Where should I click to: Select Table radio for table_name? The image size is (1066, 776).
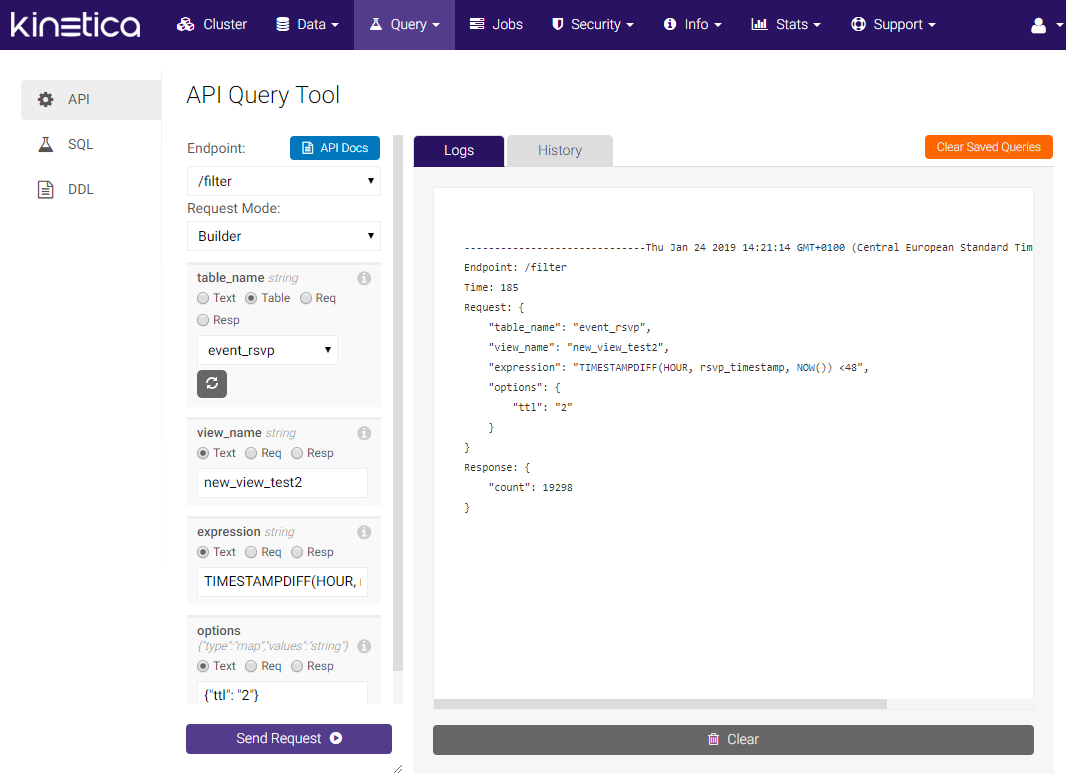pyautogui.click(x=251, y=299)
